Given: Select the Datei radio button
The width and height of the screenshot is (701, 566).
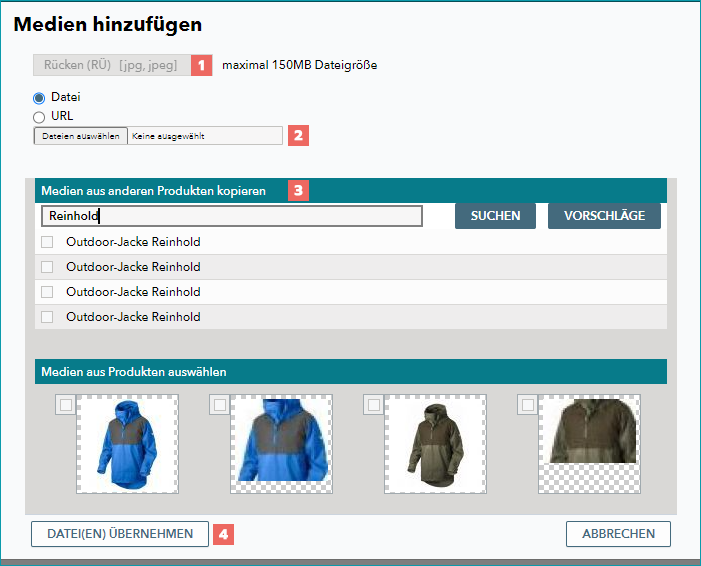Looking at the screenshot, I should tap(39, 97).
